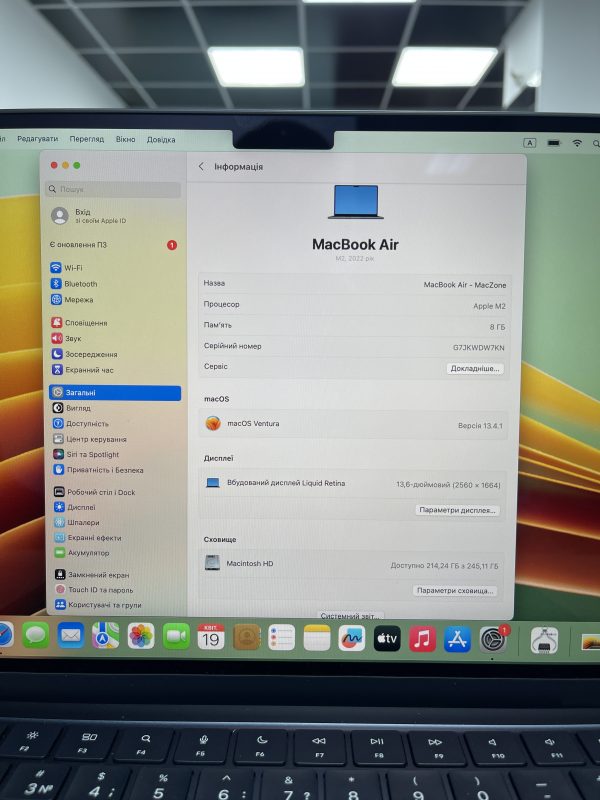Viewport: 600px width, 800px height.
Task: Open Зосередження focus settings
Action: coord(84,354)
